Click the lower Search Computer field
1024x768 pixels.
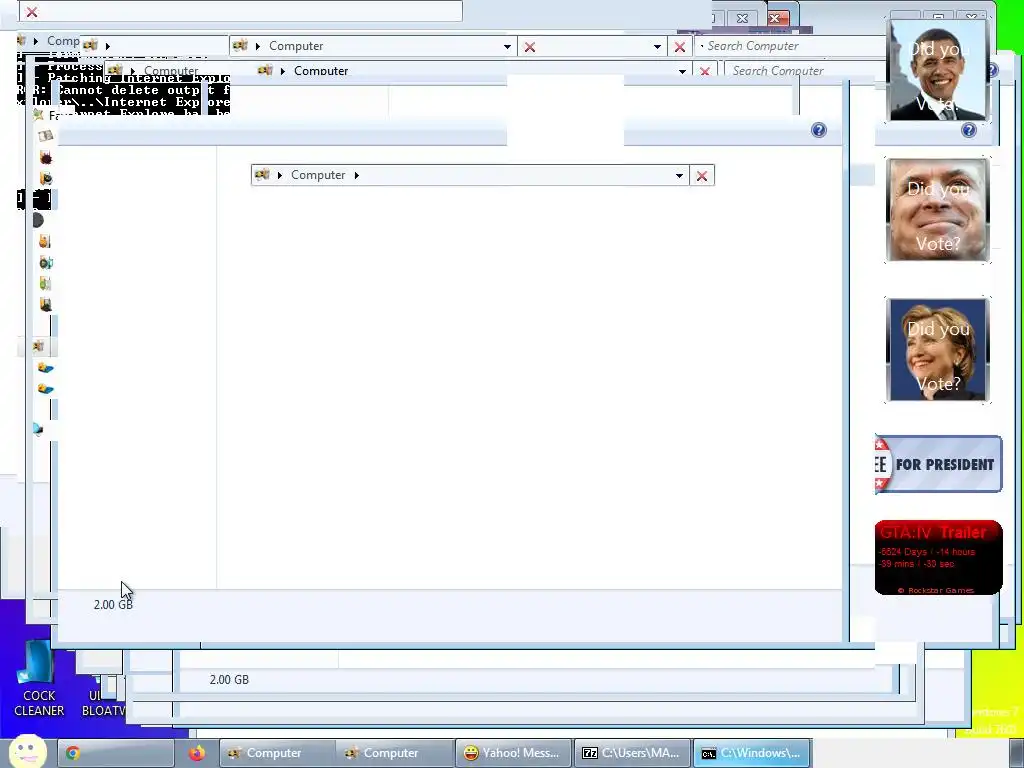tap(805, 70)
